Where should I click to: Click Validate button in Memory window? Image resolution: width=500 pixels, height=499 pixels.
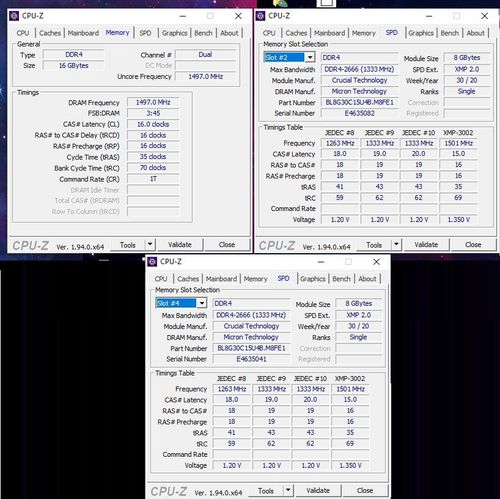click(x=180, y=245)
